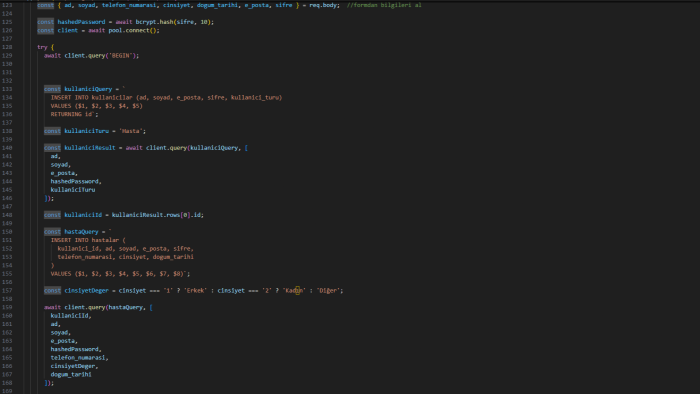Click 'soyad,' on line 162

(61, 332)
